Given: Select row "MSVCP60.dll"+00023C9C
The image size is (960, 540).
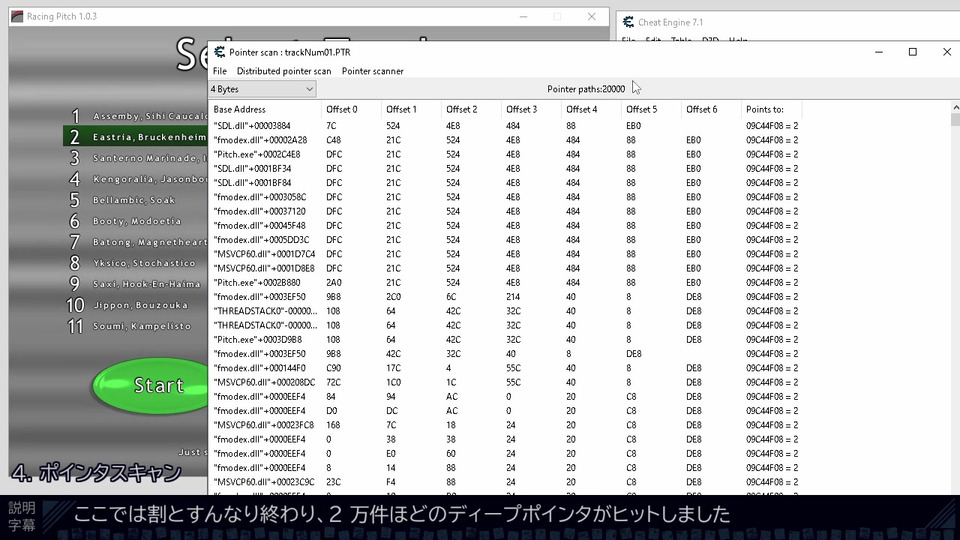Looking at the screenshot, I should point(506,482).
